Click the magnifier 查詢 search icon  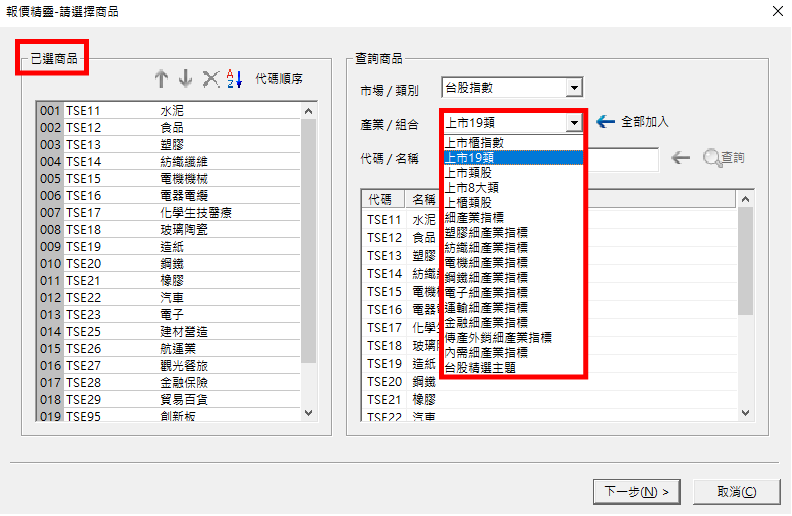tap(712, 158)
